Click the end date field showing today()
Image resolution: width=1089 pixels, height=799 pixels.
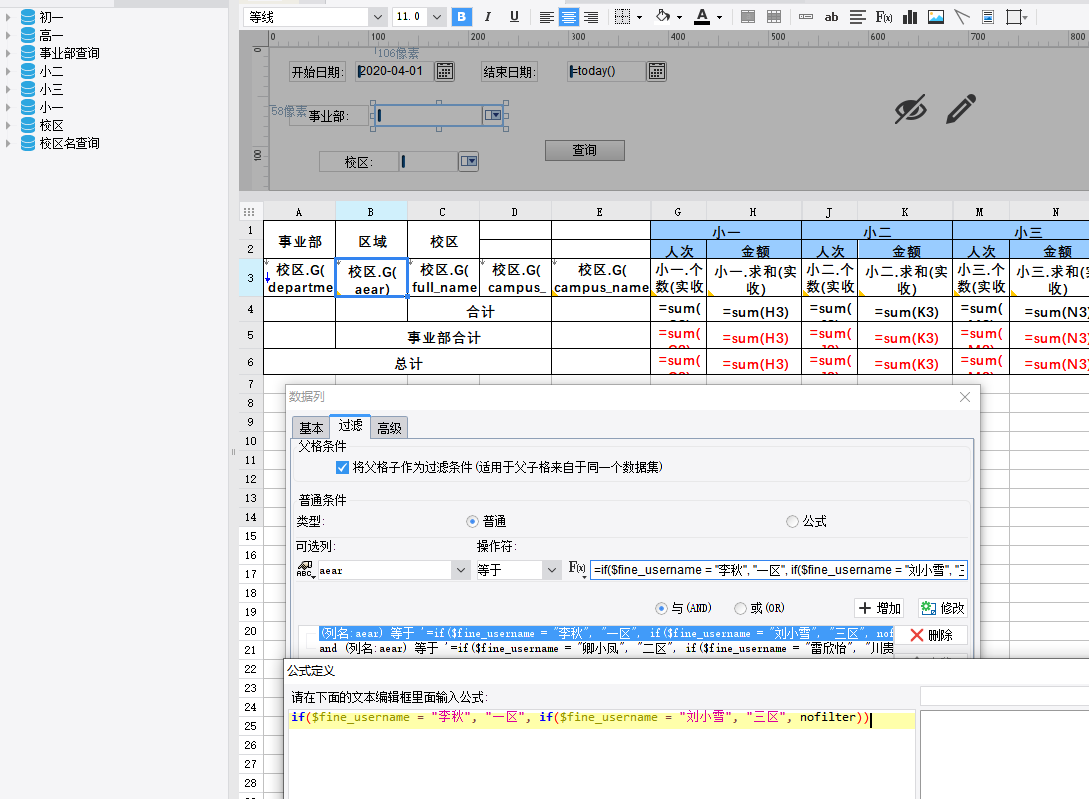[606, 71]
